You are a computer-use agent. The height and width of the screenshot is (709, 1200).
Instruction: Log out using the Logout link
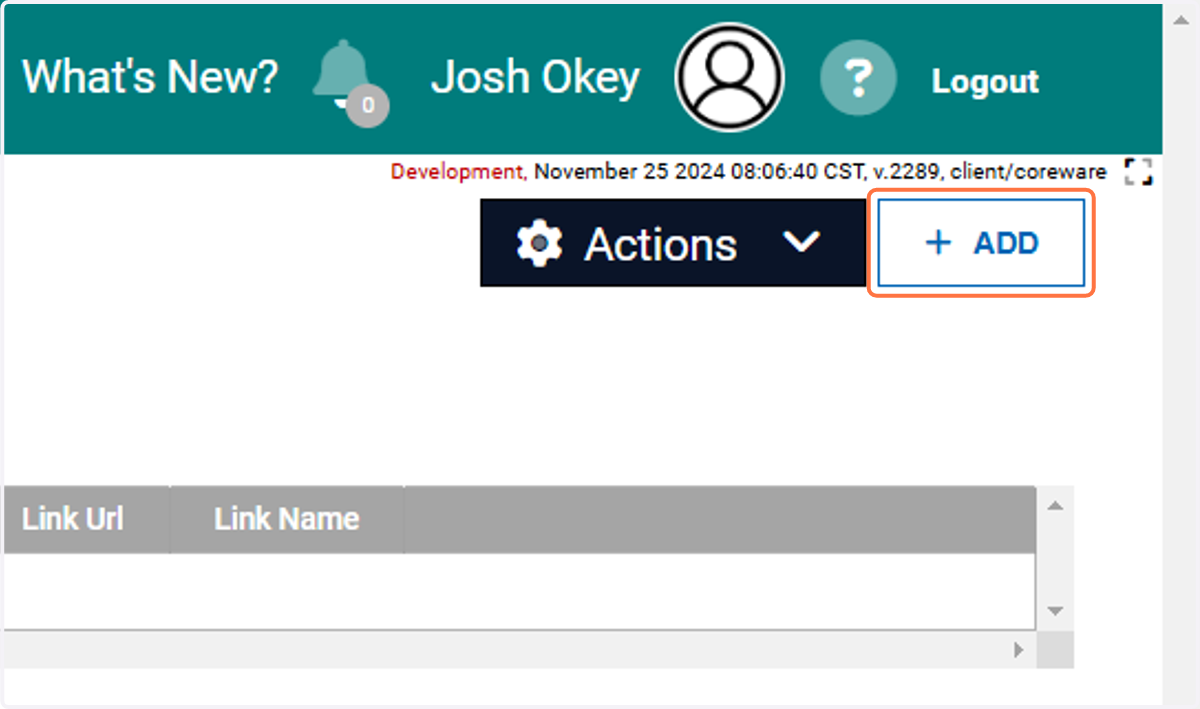(x=985, y=81)
